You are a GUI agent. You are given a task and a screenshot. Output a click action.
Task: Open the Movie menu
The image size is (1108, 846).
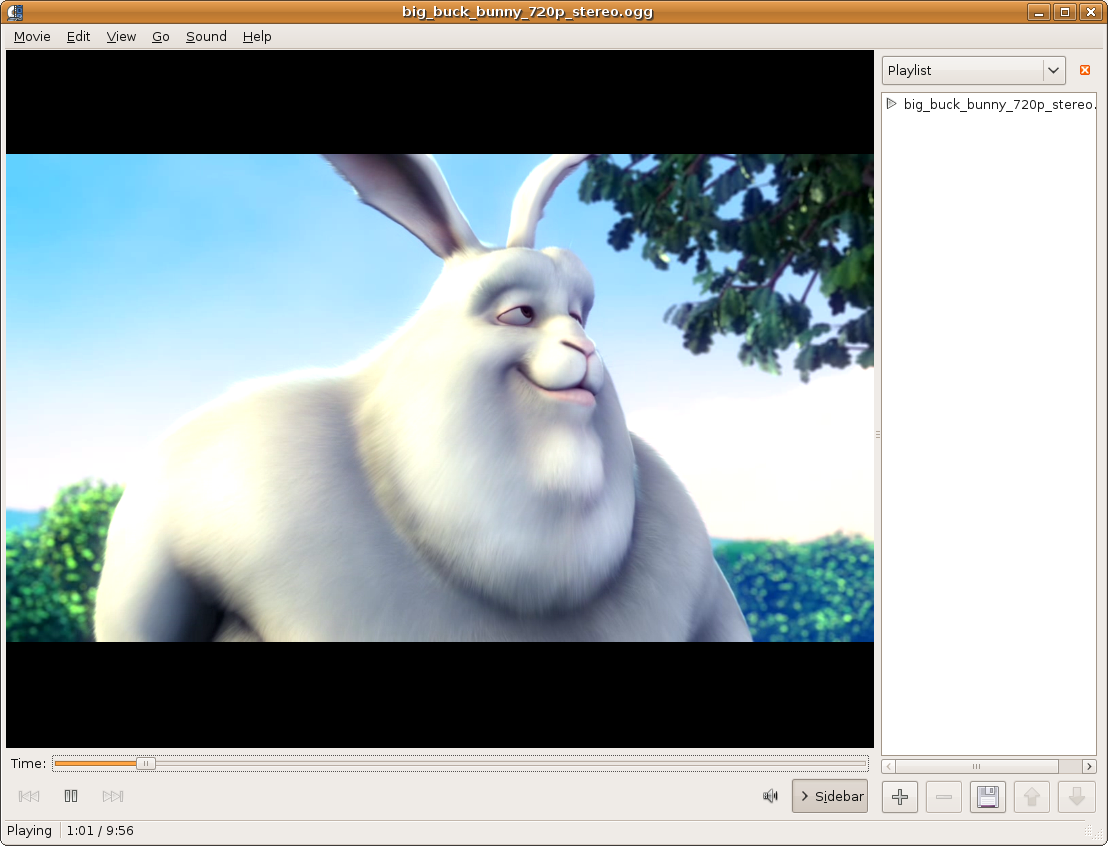point(32,37)
